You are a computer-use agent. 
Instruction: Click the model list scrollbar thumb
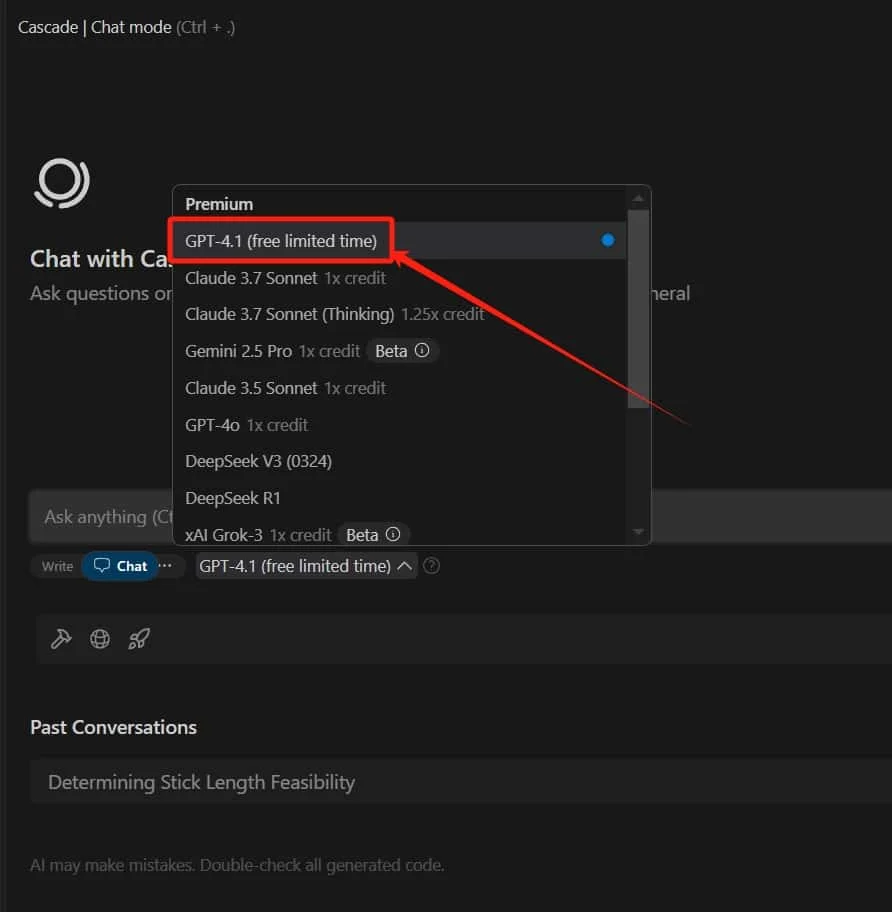point(638,308)
